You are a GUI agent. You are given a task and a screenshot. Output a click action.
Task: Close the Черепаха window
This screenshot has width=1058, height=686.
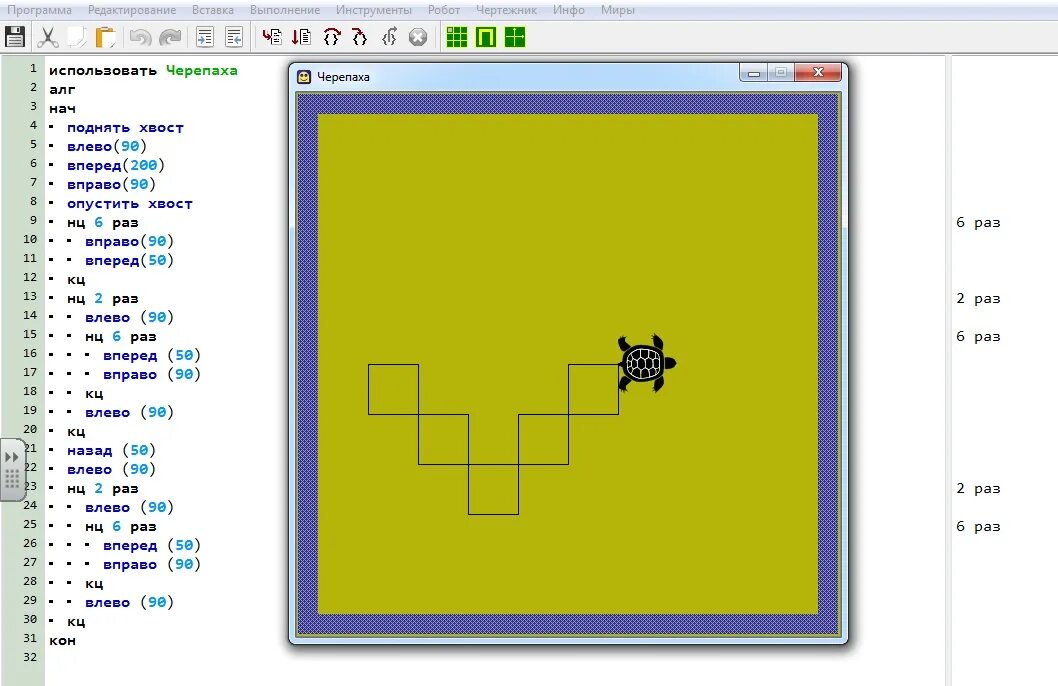(x=818, y=72)
